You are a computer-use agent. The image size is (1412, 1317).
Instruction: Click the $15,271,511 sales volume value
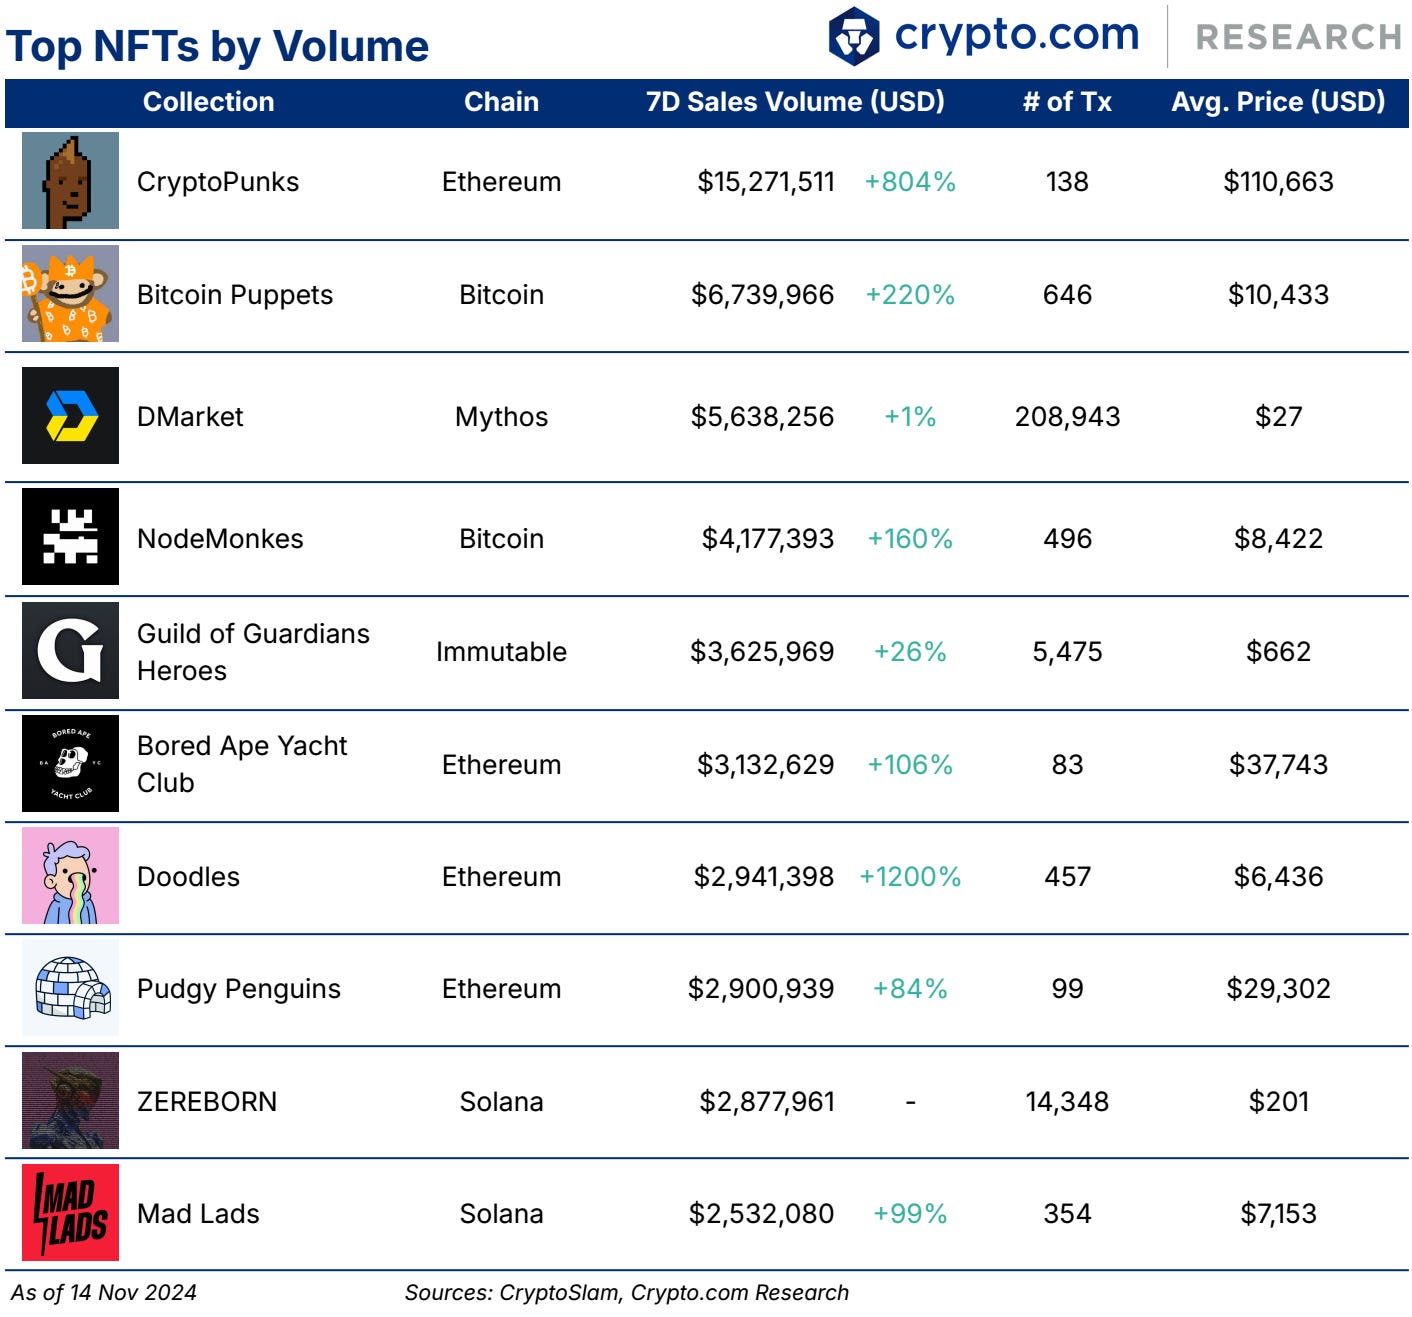tap(766, 182)
